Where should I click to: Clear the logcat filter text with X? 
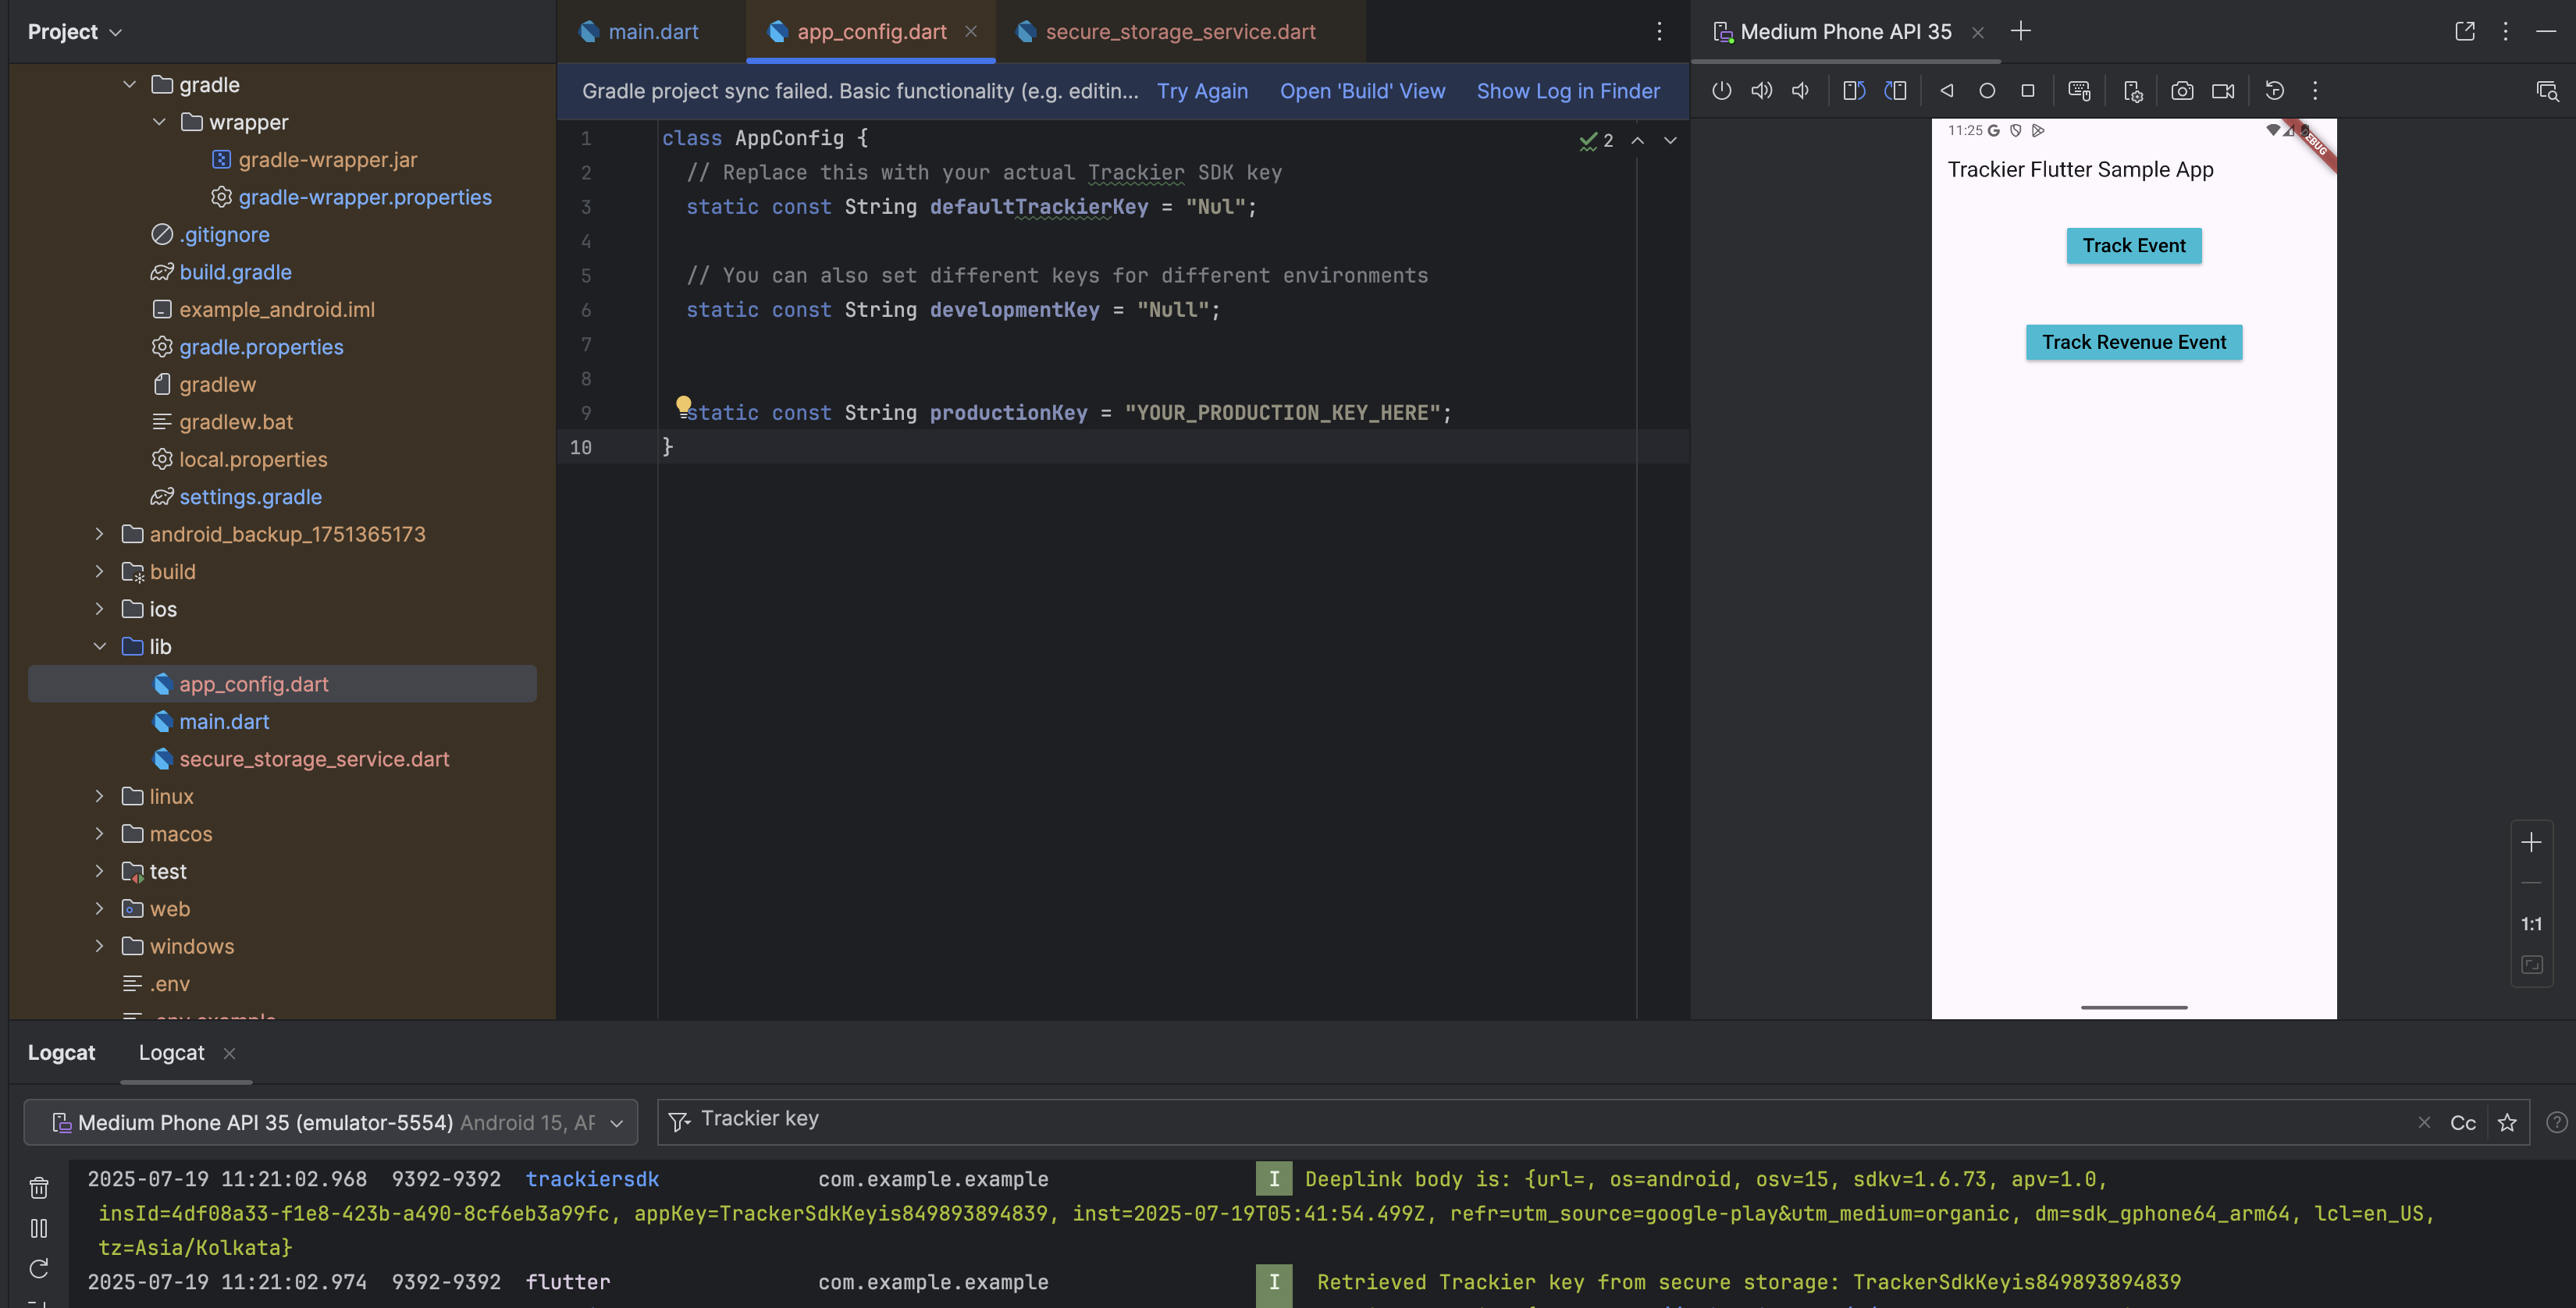click(2424, 1122)
